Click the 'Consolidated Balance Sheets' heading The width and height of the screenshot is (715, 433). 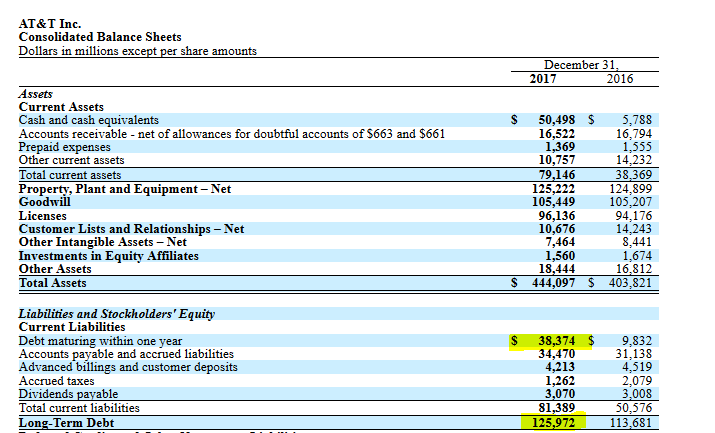pos(100,37)
